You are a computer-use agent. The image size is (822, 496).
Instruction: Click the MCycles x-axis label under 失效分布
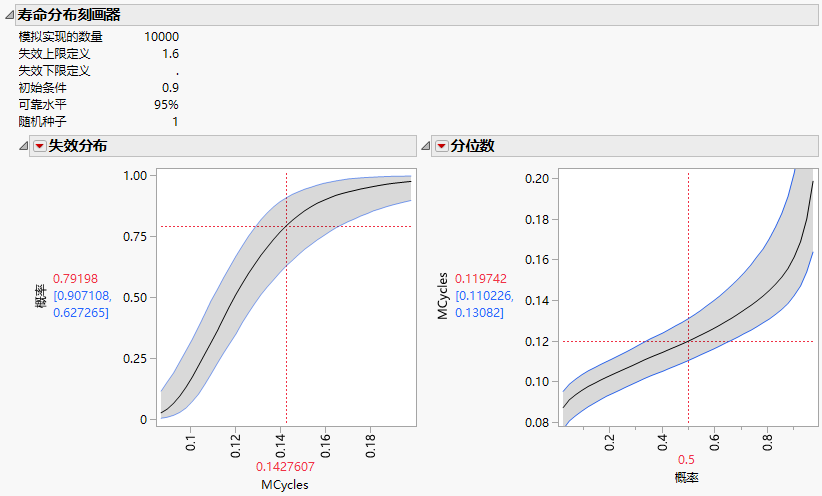pos(285,485)
